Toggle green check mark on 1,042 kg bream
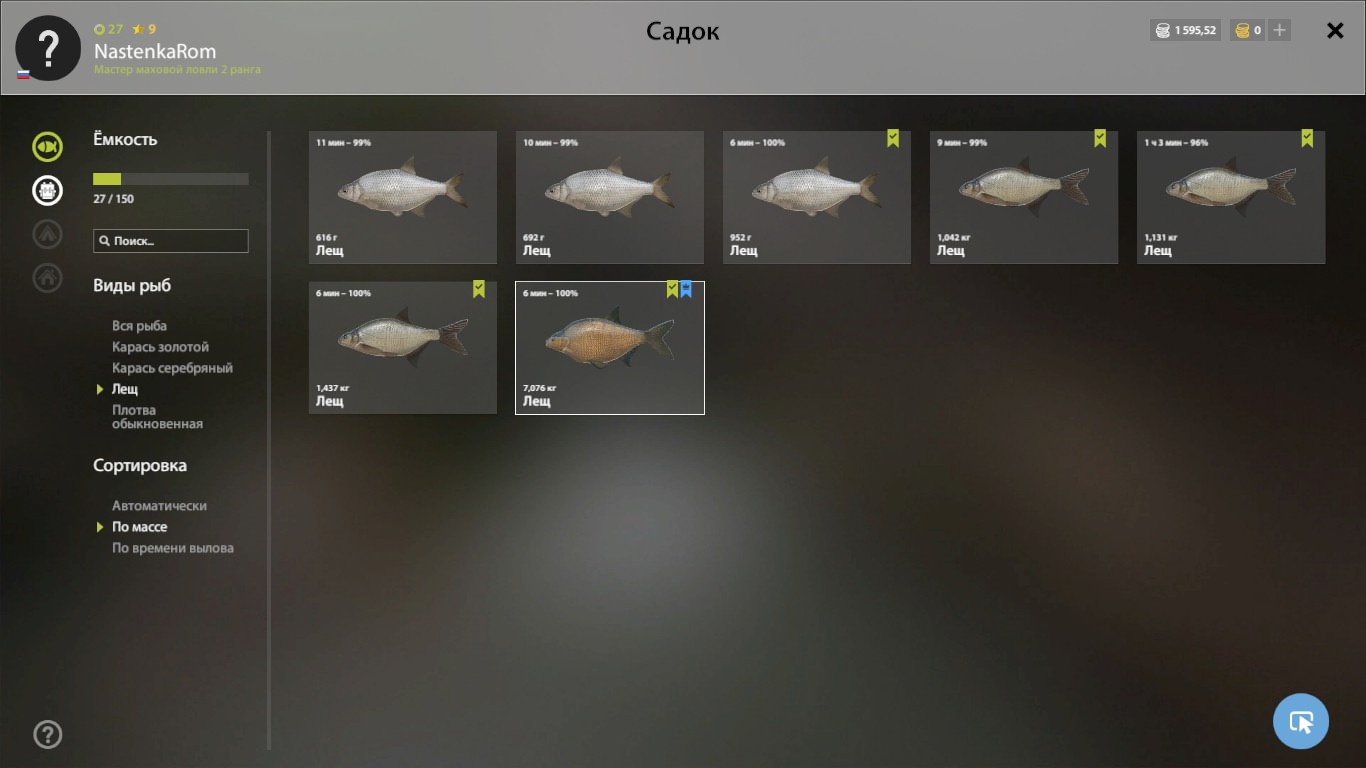1366x768 pixels. tap(1100, 139)
